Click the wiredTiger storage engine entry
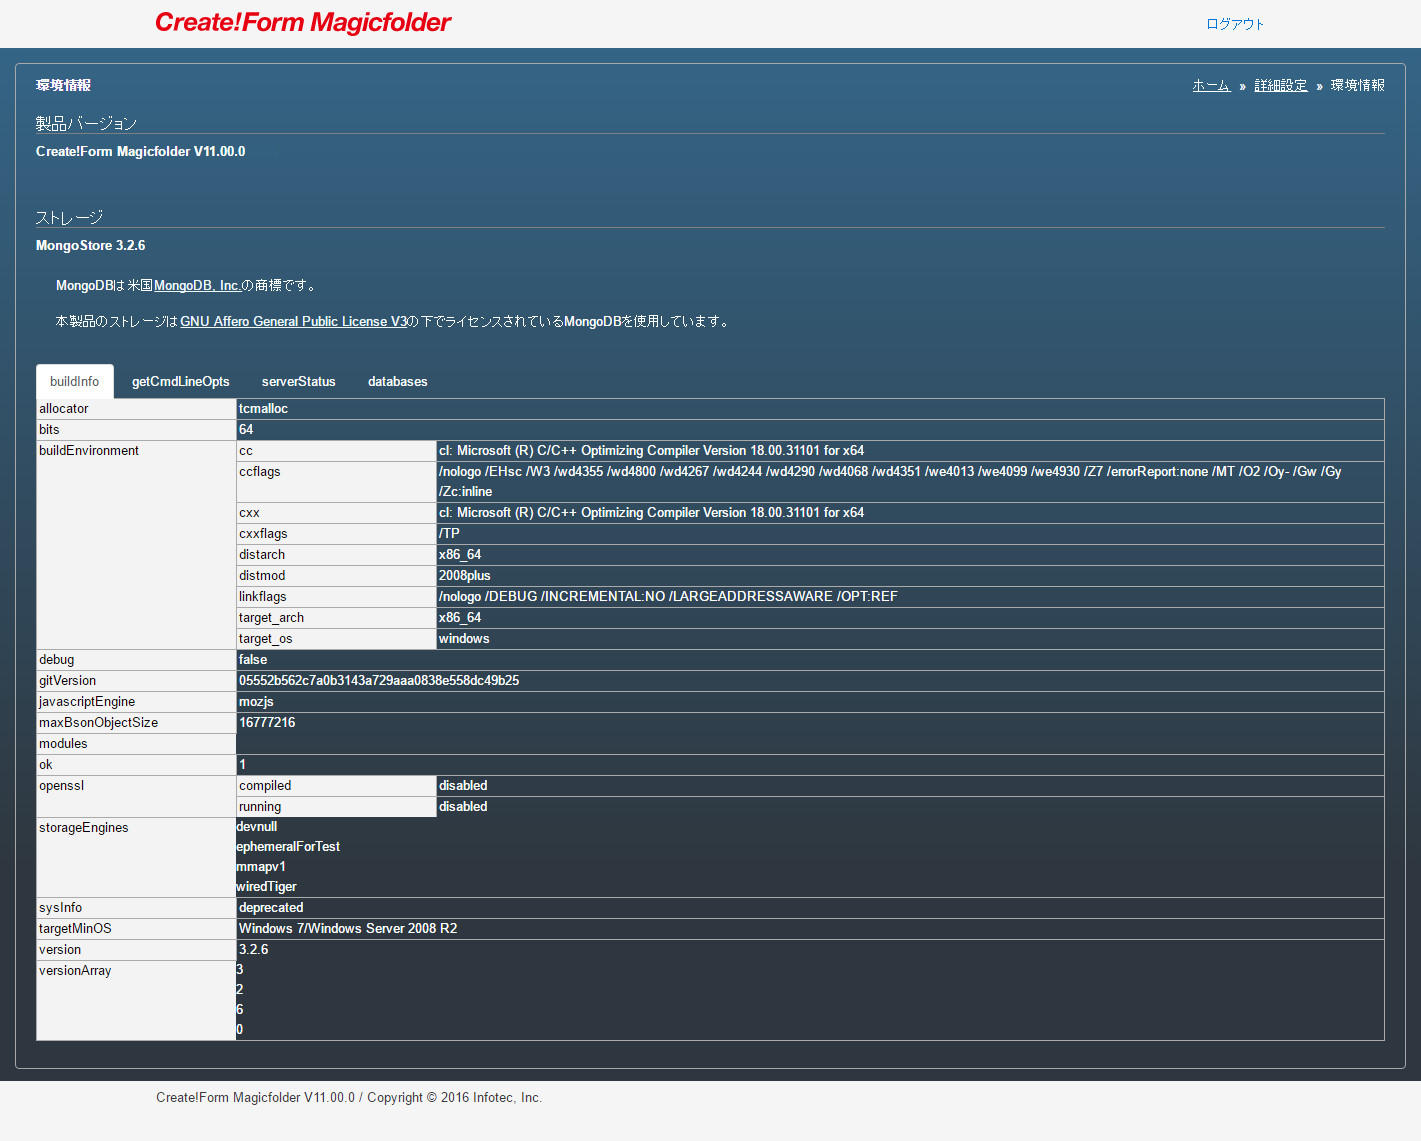 [267, 887]
